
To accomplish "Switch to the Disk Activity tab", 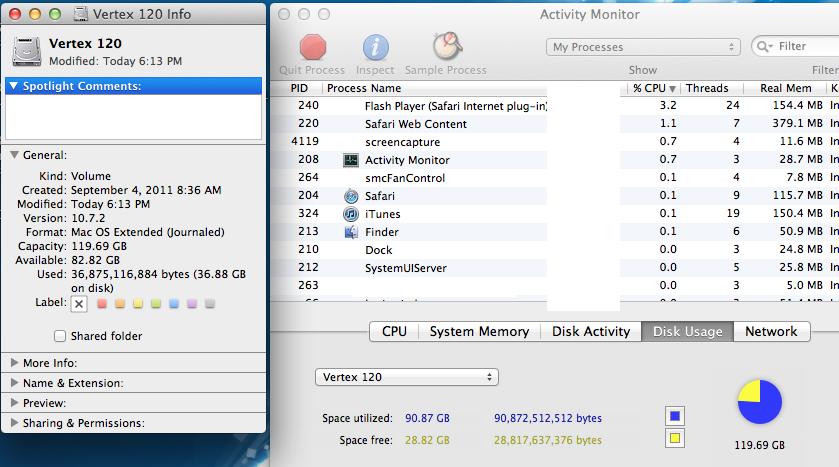I will [x=591, y=331].
